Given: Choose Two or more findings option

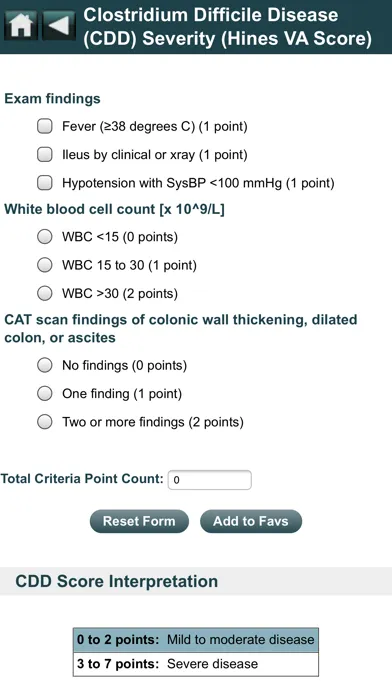Looking at the screenshot, I should coord(44,422).
